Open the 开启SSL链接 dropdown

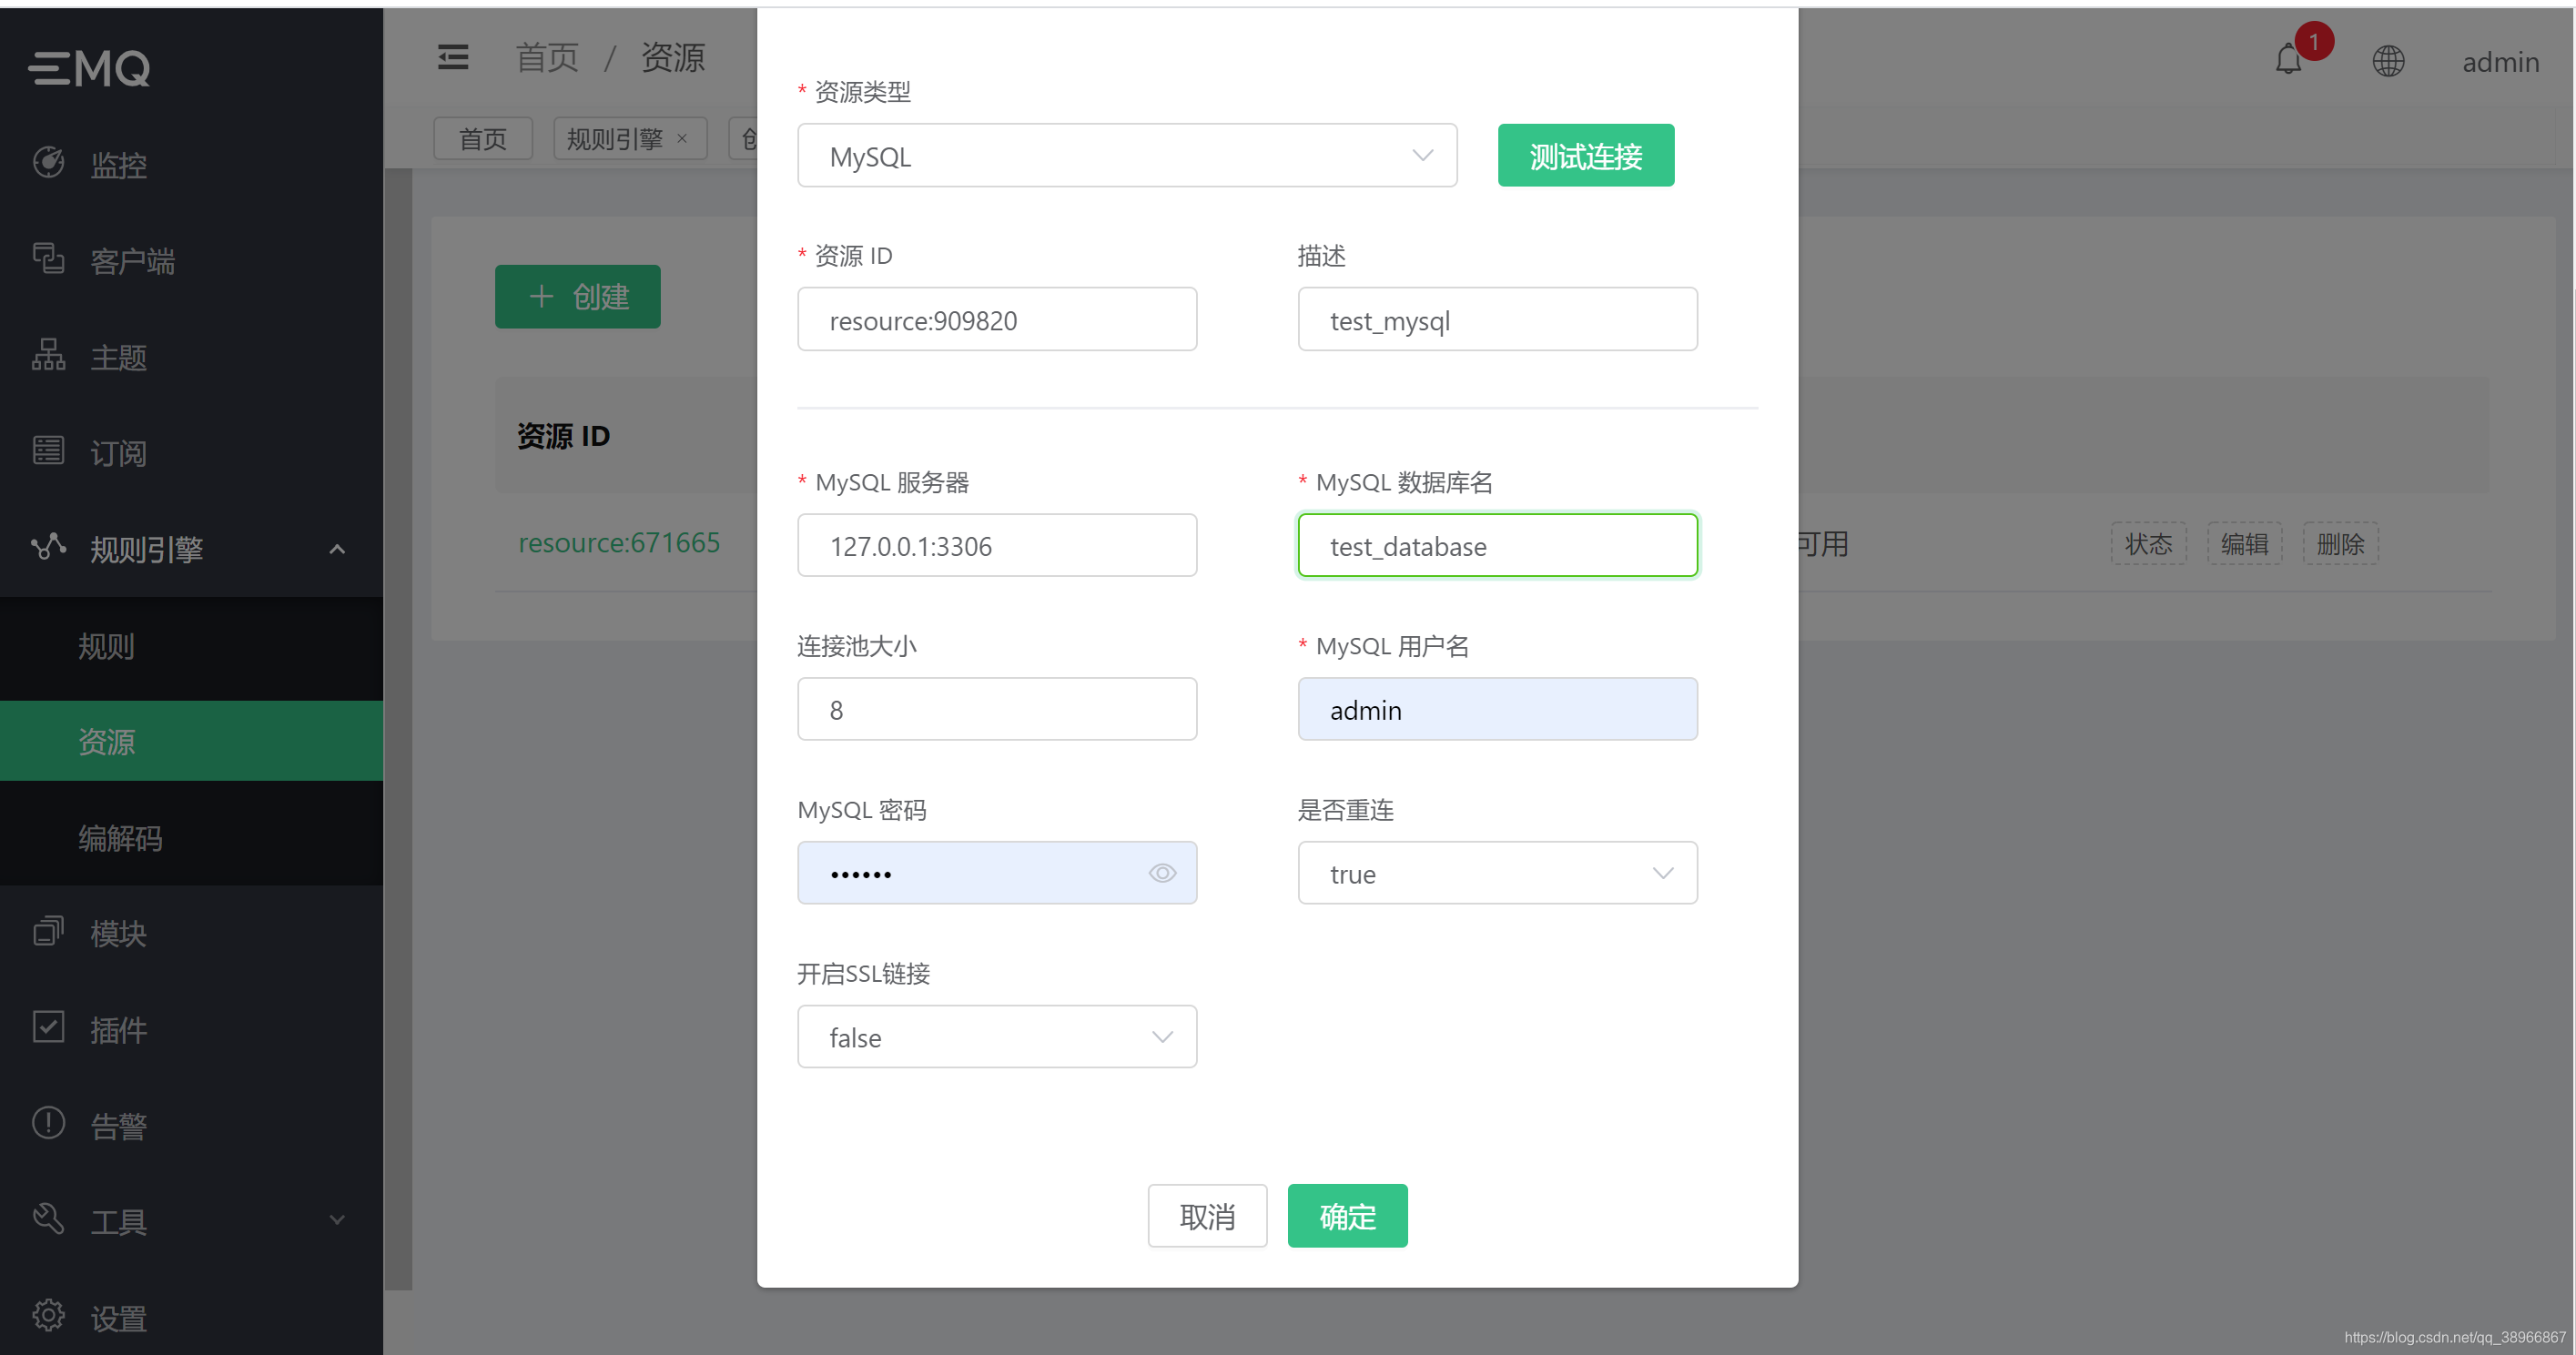pyautogui.click(x=996, y=1036)
